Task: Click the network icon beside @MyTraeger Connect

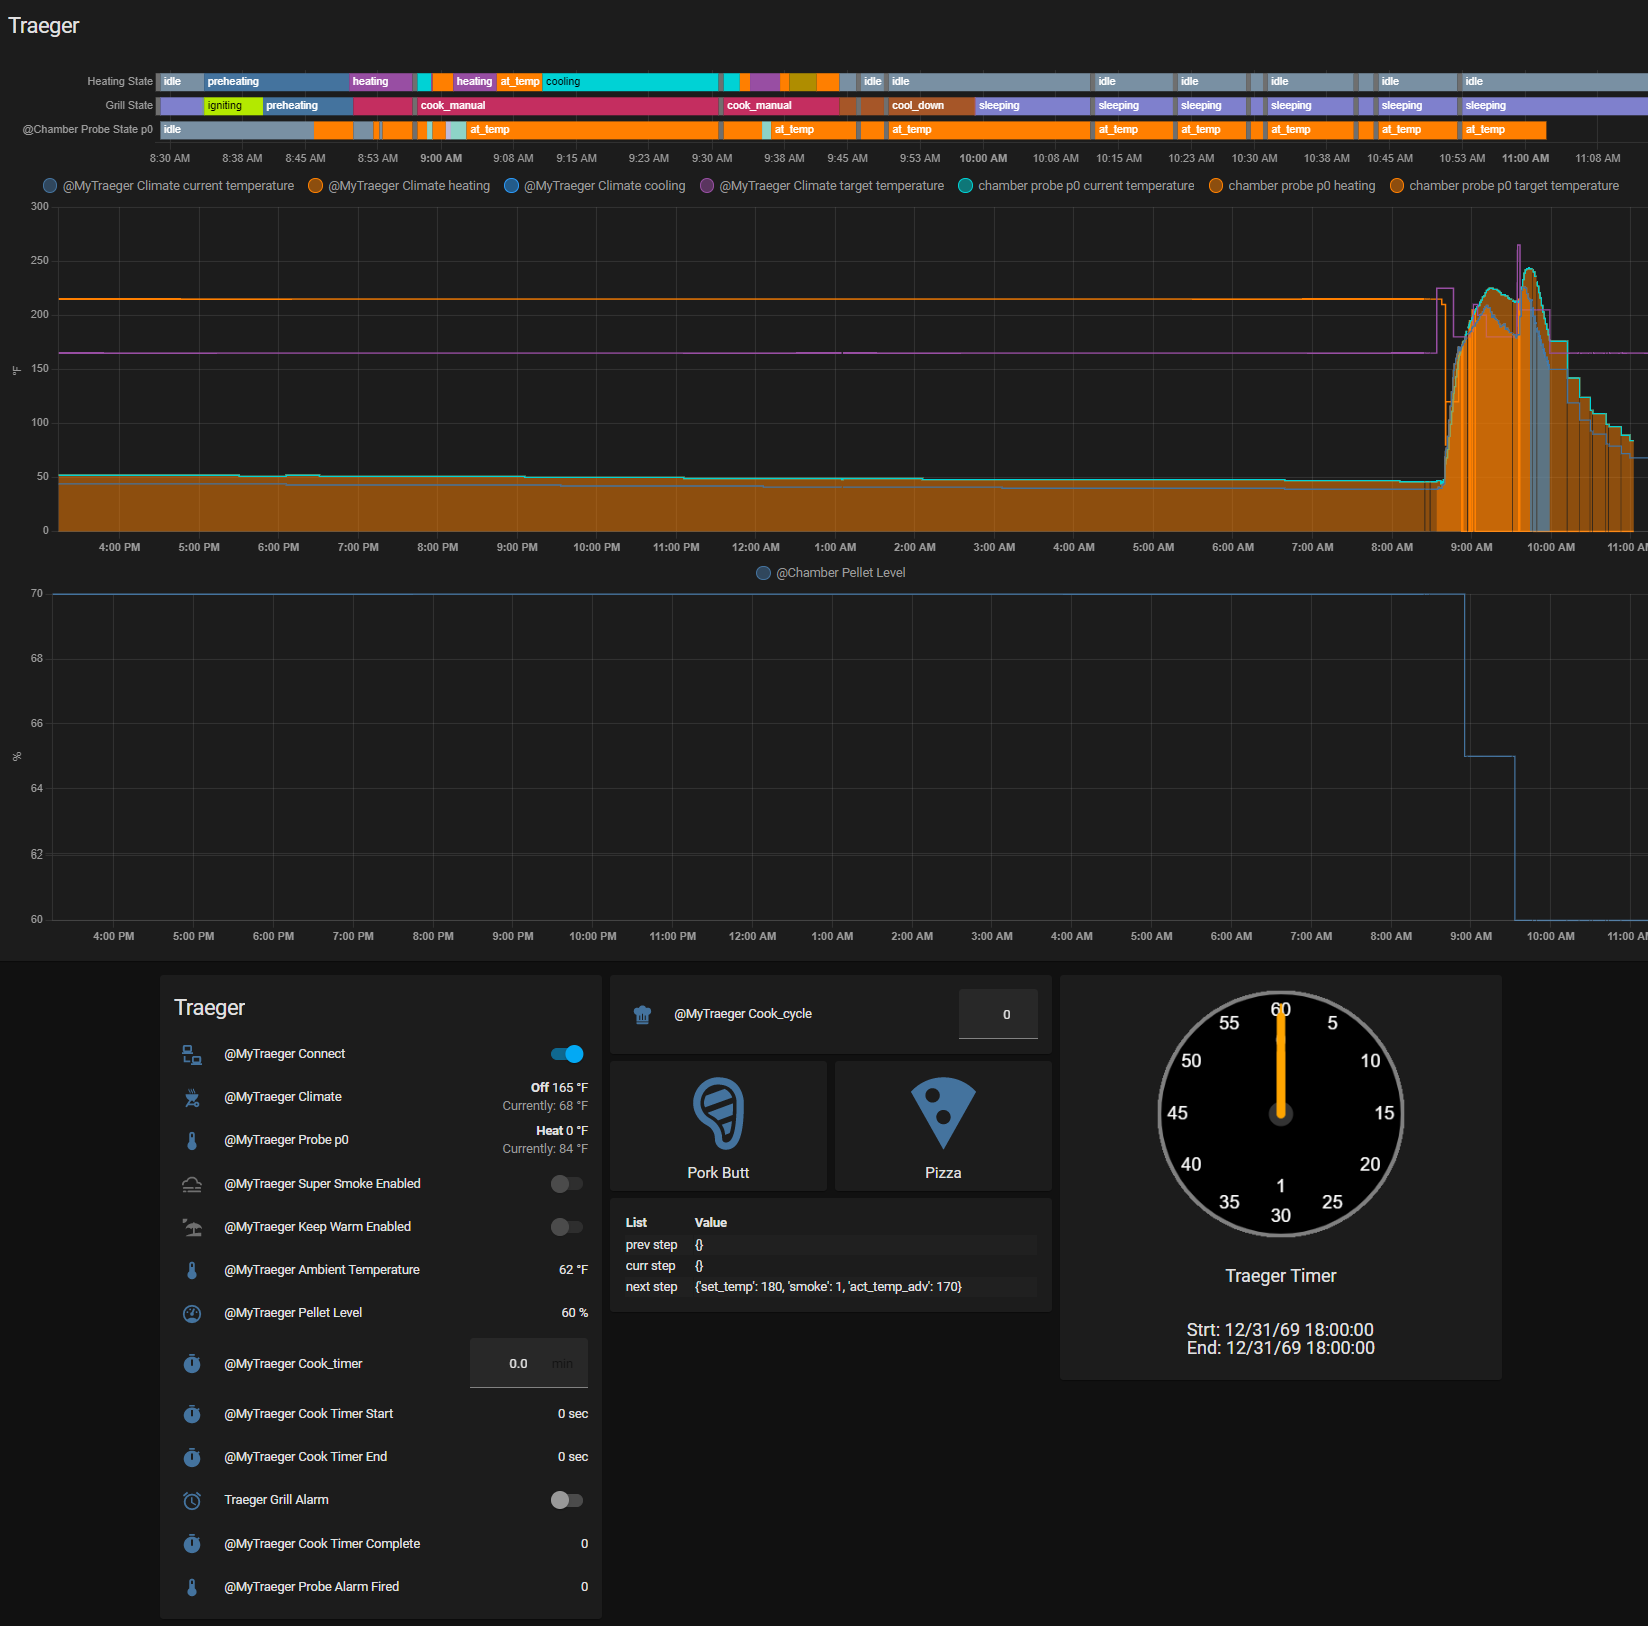Action: [x=192, y=1054]
